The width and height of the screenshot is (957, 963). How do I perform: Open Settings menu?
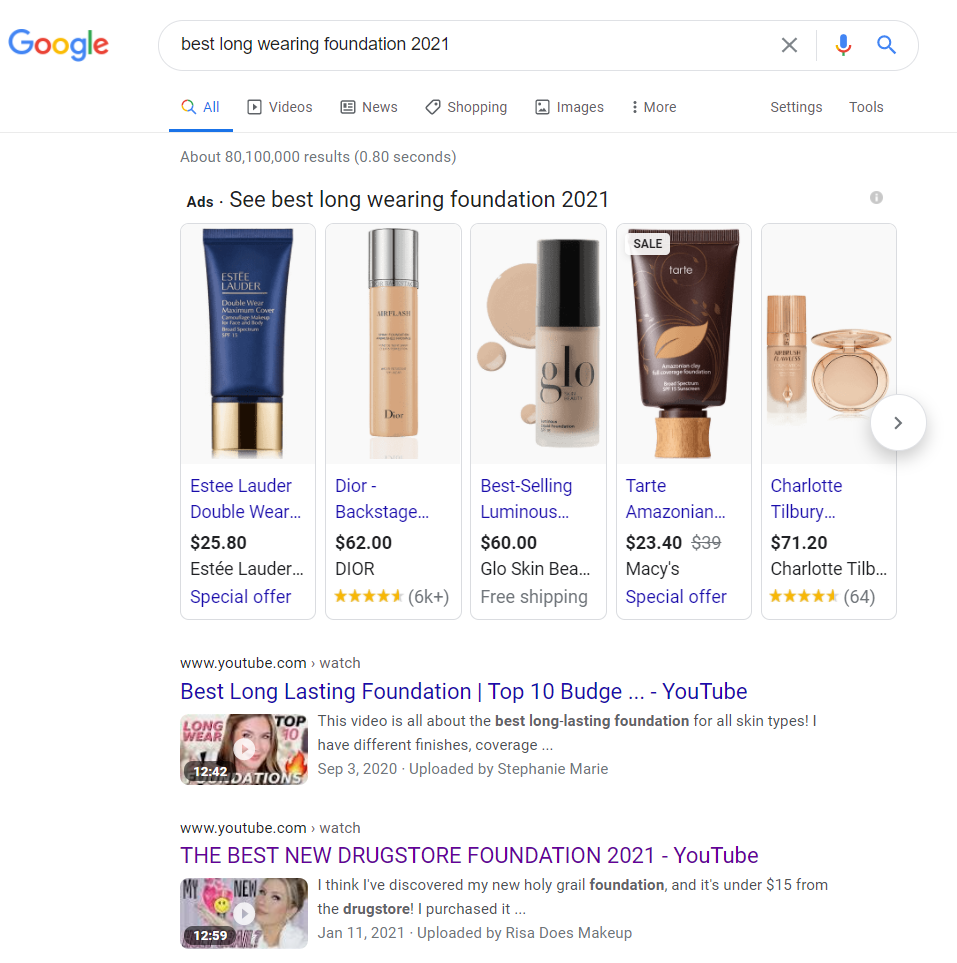pos(796,107)
